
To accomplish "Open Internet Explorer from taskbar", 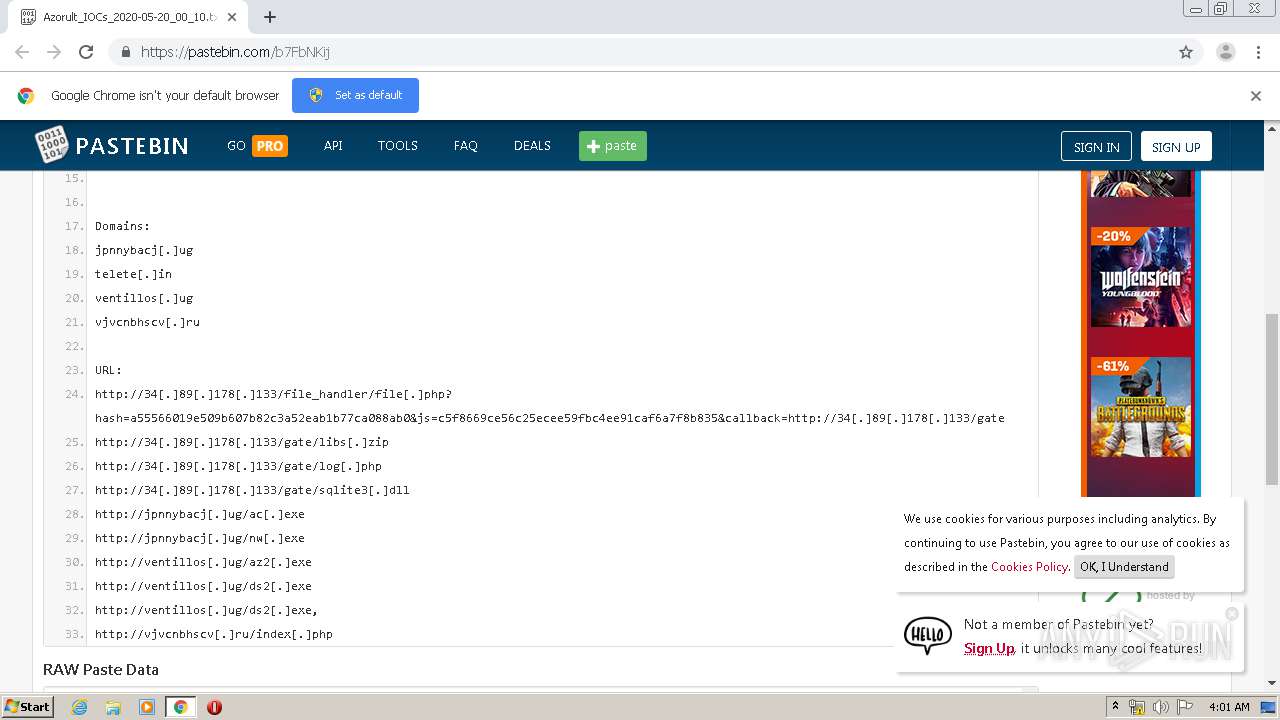I will click(80, 707).
